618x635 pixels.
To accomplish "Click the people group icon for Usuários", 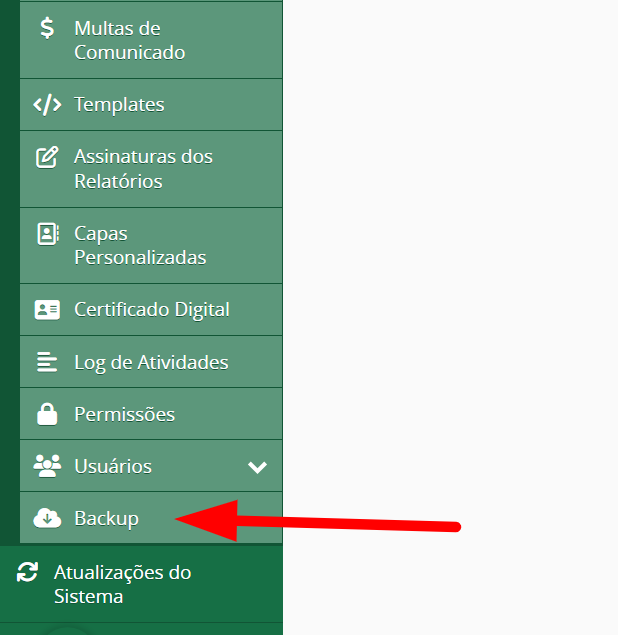I will click(x=47, y=466).
